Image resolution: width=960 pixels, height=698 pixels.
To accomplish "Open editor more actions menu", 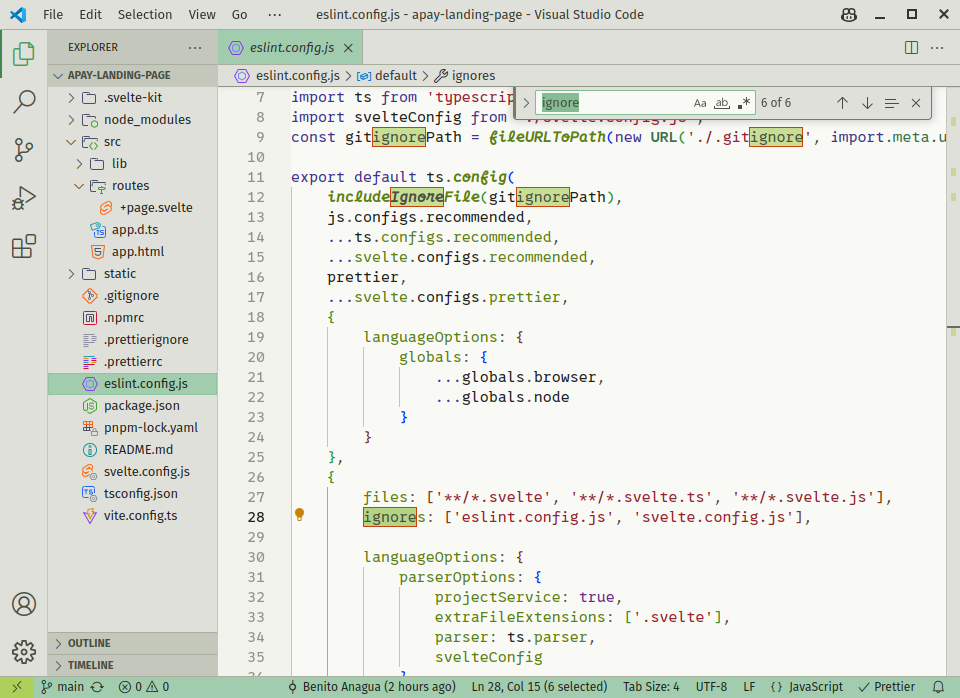I will pos(937,48).
